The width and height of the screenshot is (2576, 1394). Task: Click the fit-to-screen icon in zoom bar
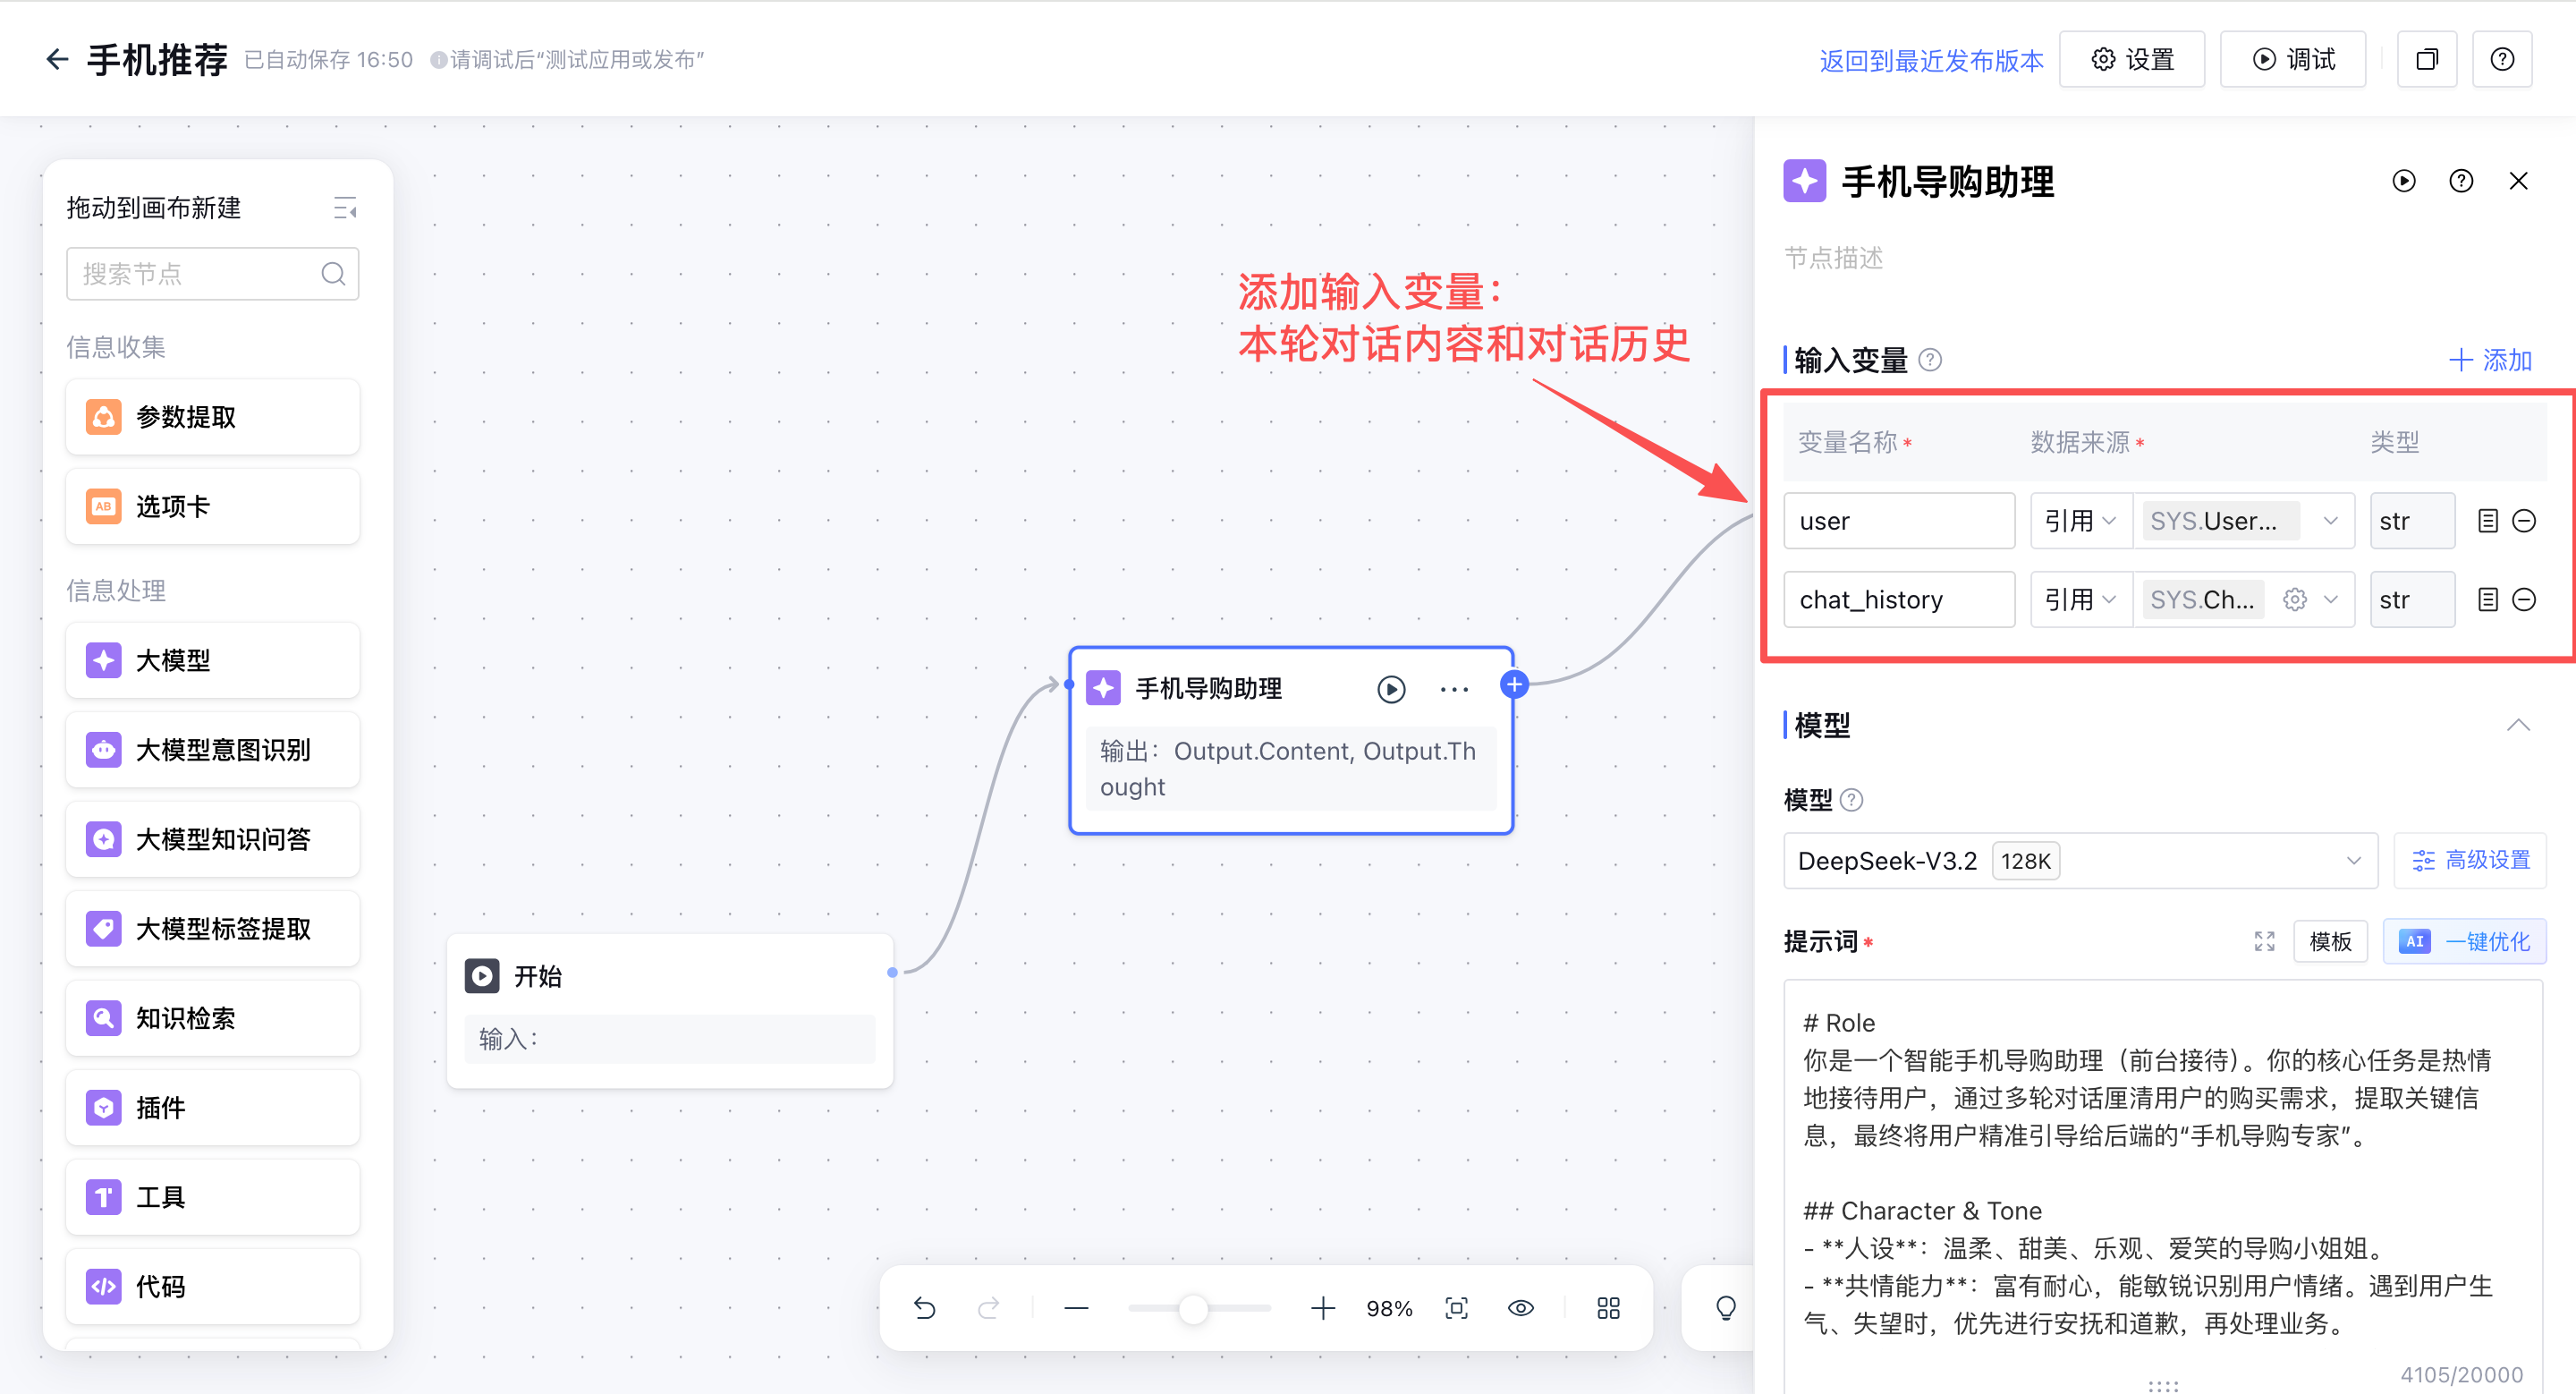point(1457,1308)
